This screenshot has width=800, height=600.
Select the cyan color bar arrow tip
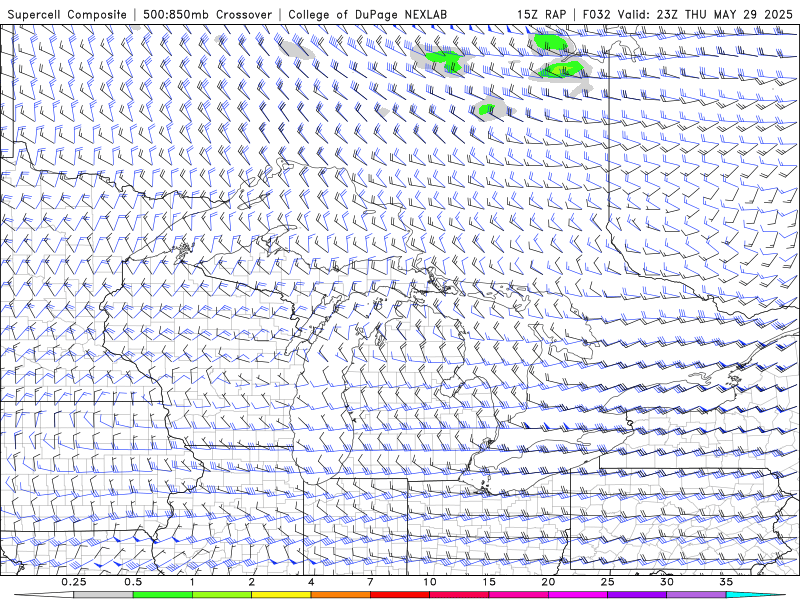pos(756,595)
